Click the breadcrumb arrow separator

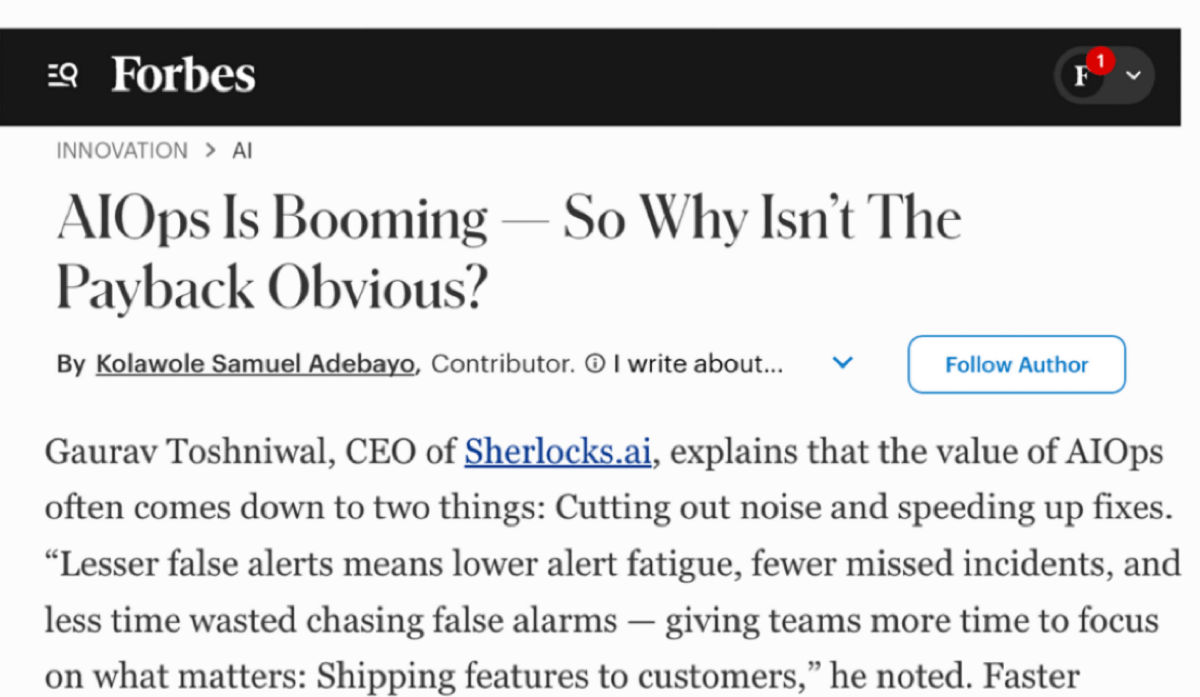point(211,150)
